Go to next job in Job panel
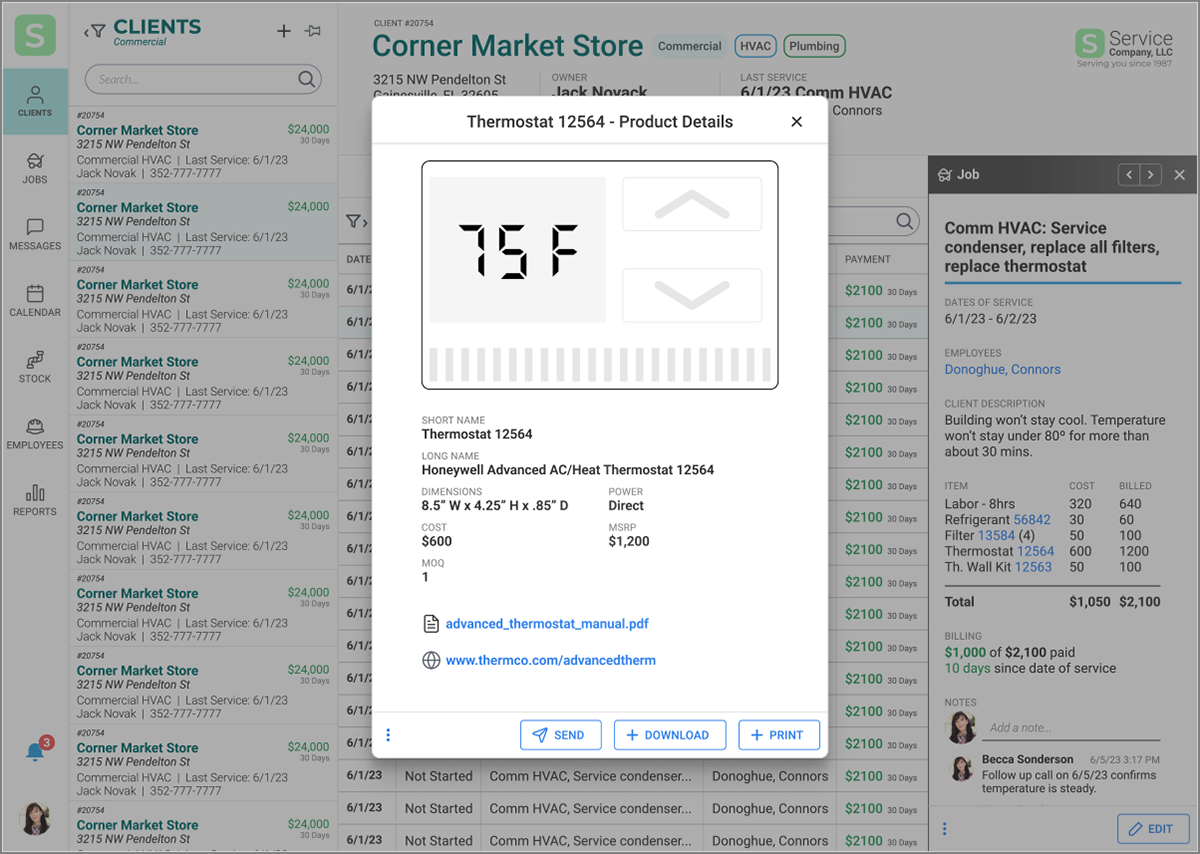1200x854 pixels. 1151,175
